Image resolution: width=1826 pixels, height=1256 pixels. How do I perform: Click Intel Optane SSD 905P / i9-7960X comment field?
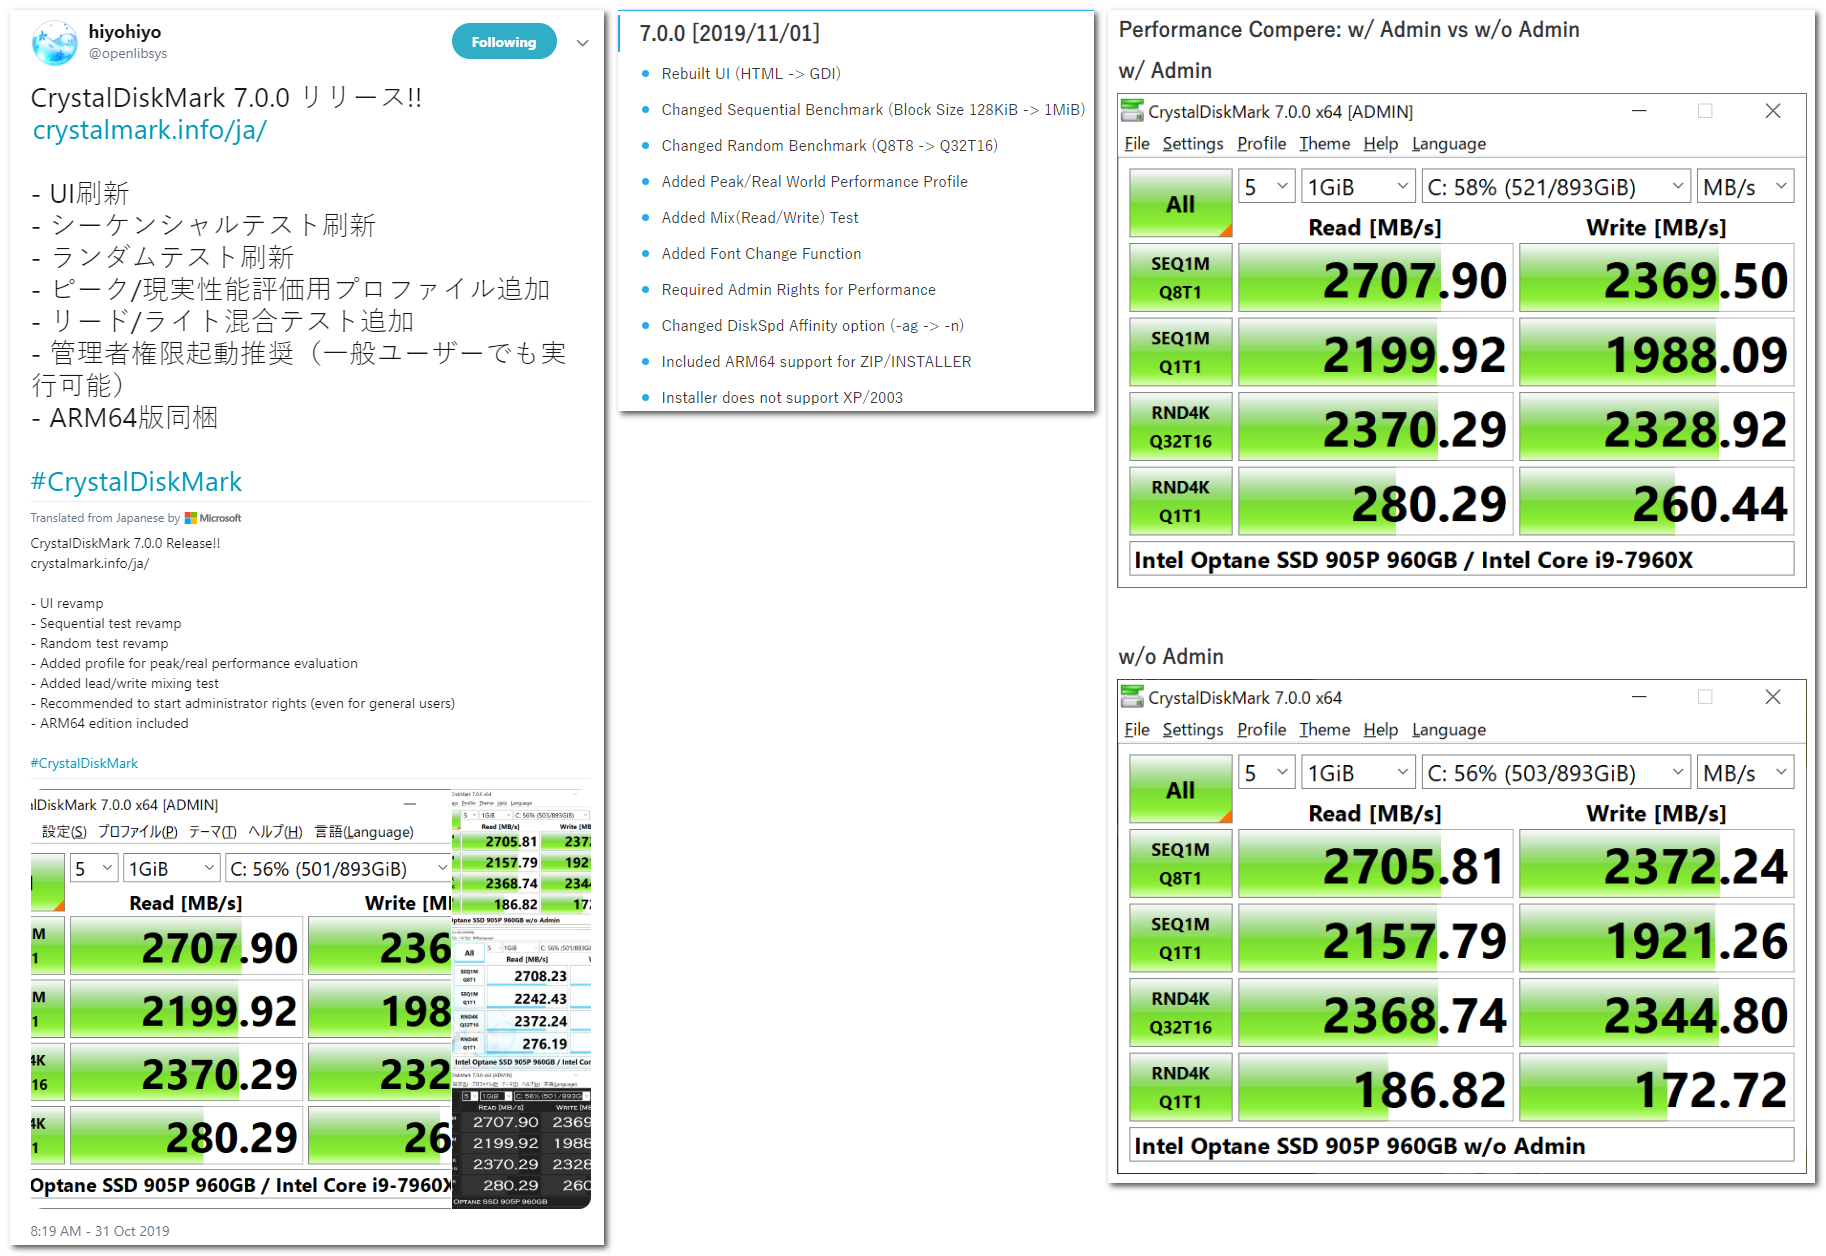click(1462, 560)
